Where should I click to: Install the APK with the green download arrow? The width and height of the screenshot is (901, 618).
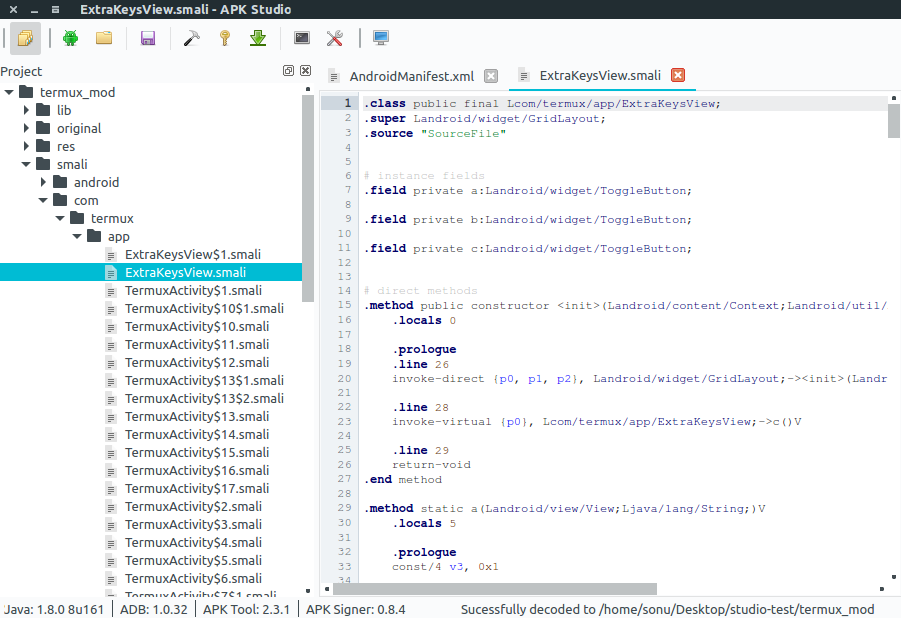click(x=258, y=39)
